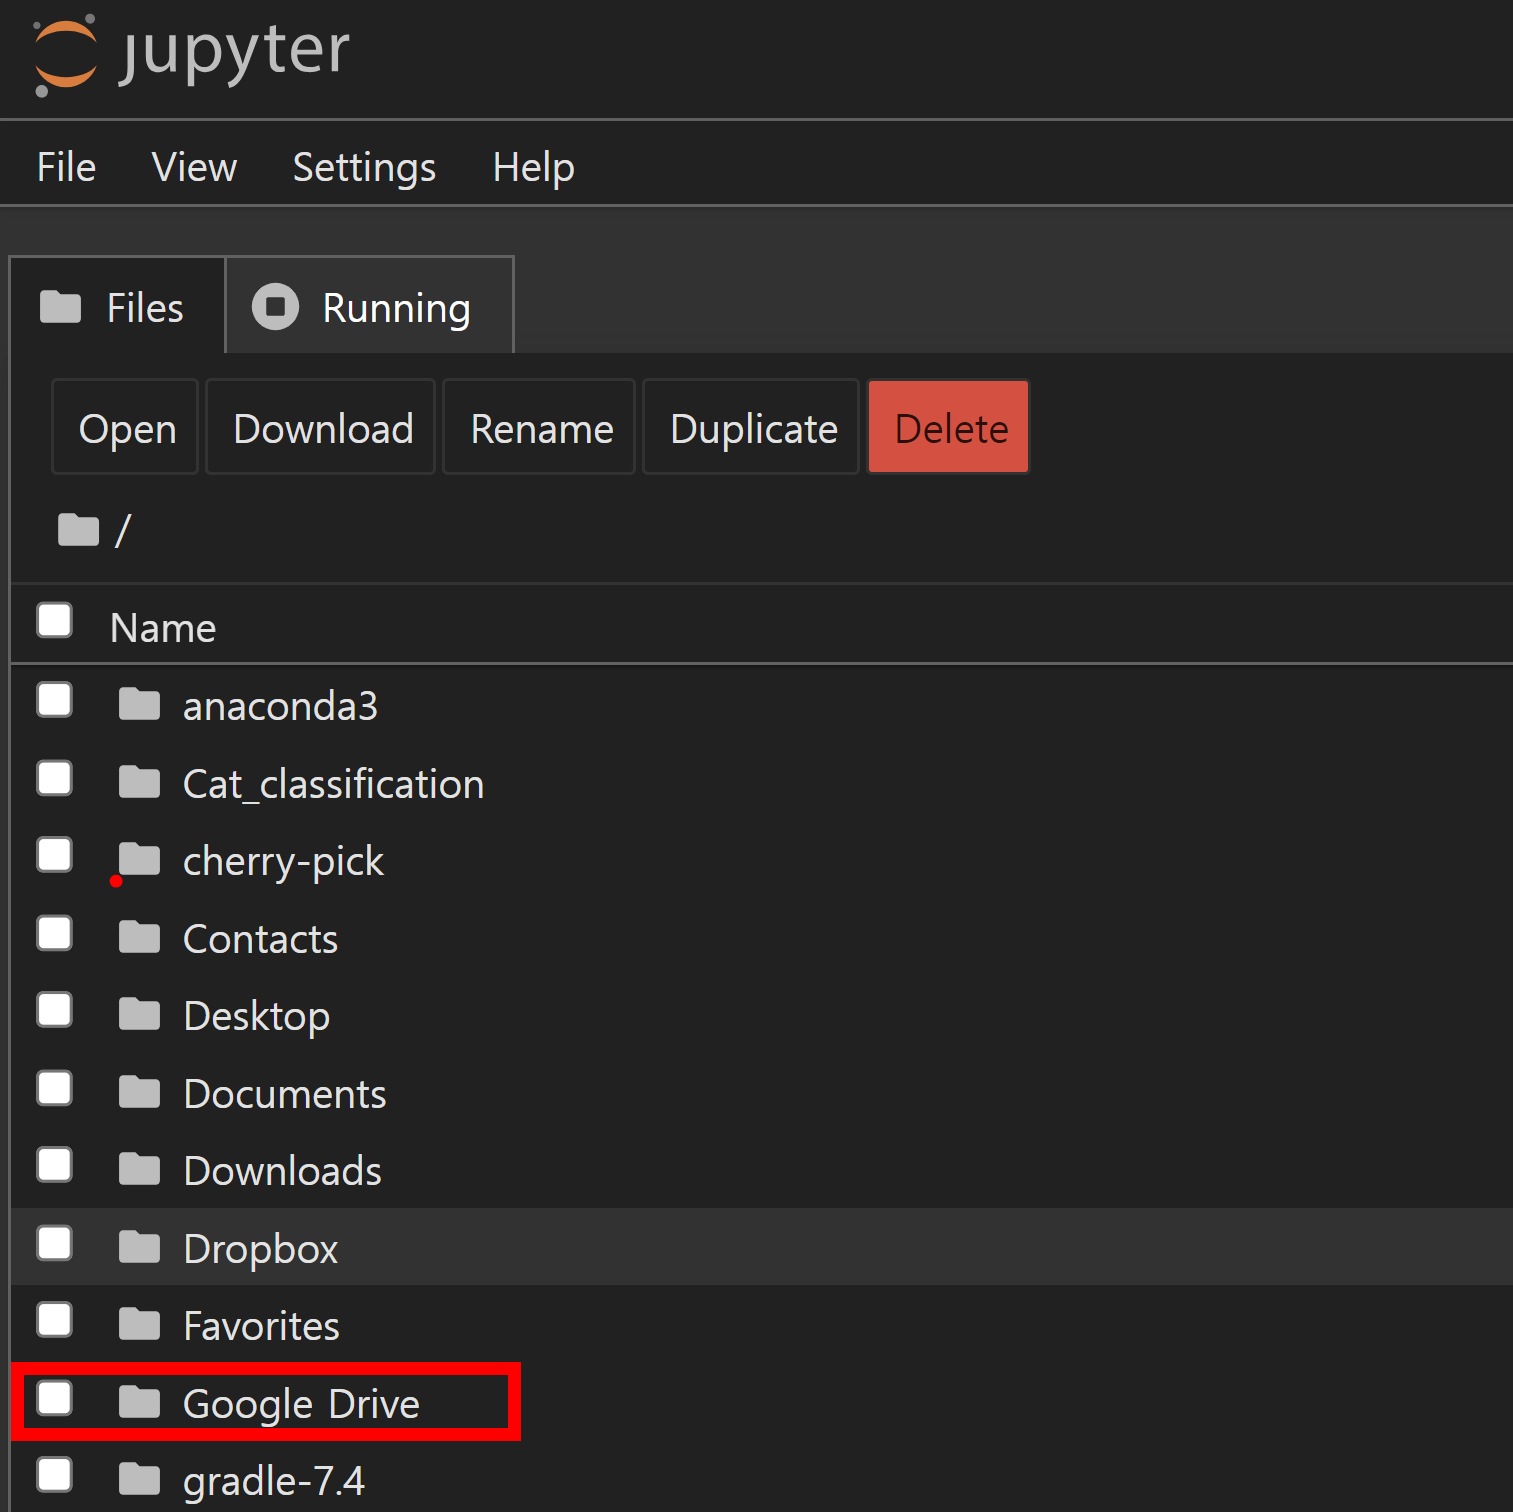
Task: Open the Cat_classification folder name
Action: point(334,784)
